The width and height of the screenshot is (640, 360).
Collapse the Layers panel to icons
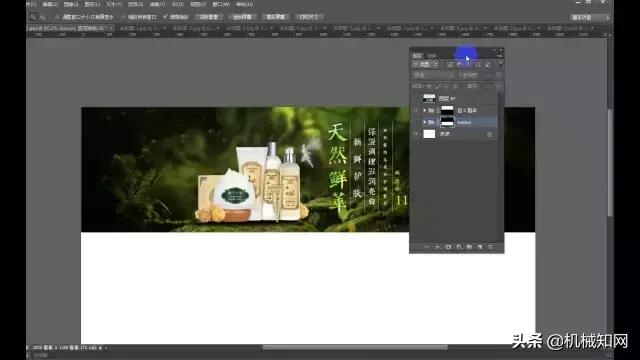pyautogui.click(x=494, y=50)
